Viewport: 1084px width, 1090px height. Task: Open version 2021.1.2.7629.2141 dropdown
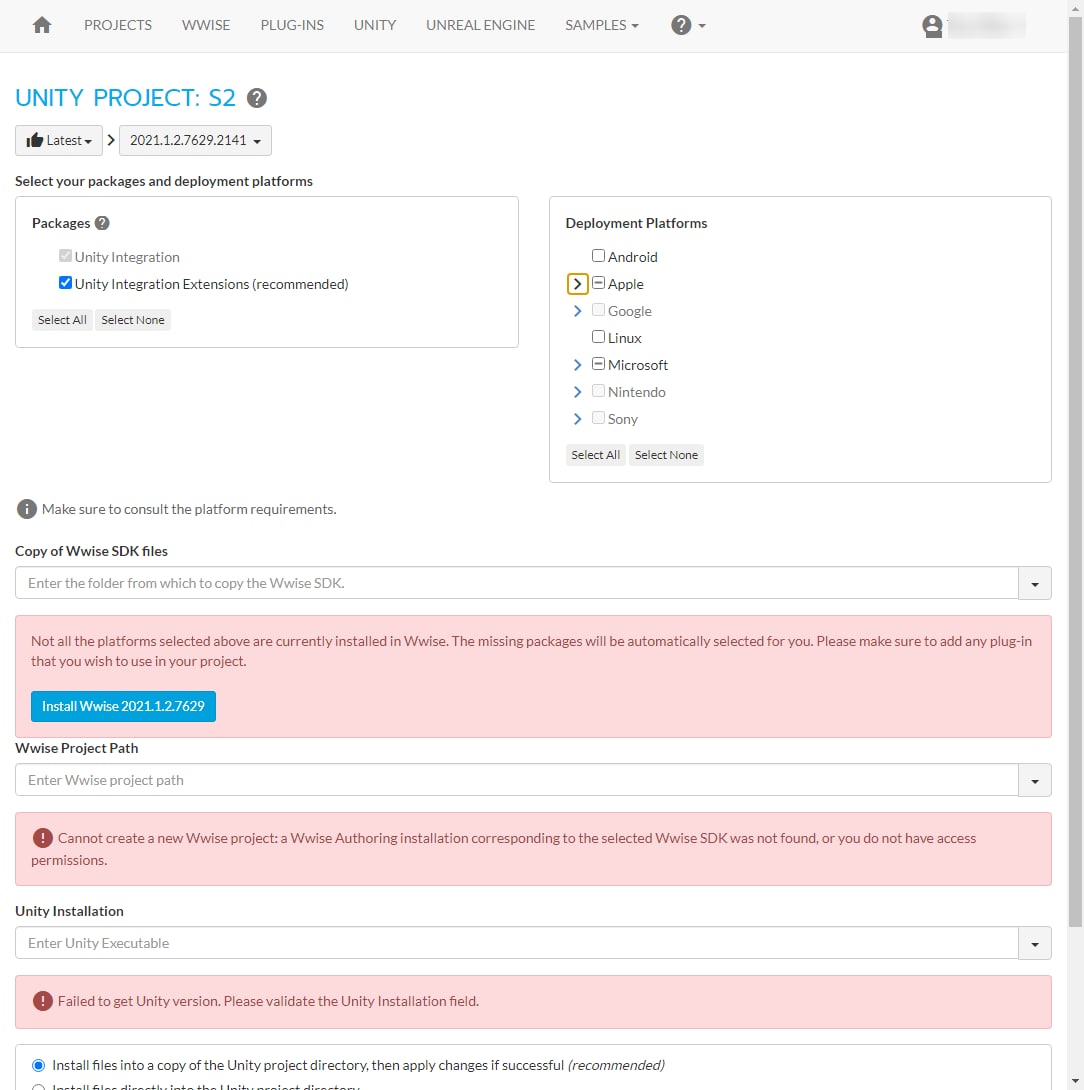(x=195, y=140)
